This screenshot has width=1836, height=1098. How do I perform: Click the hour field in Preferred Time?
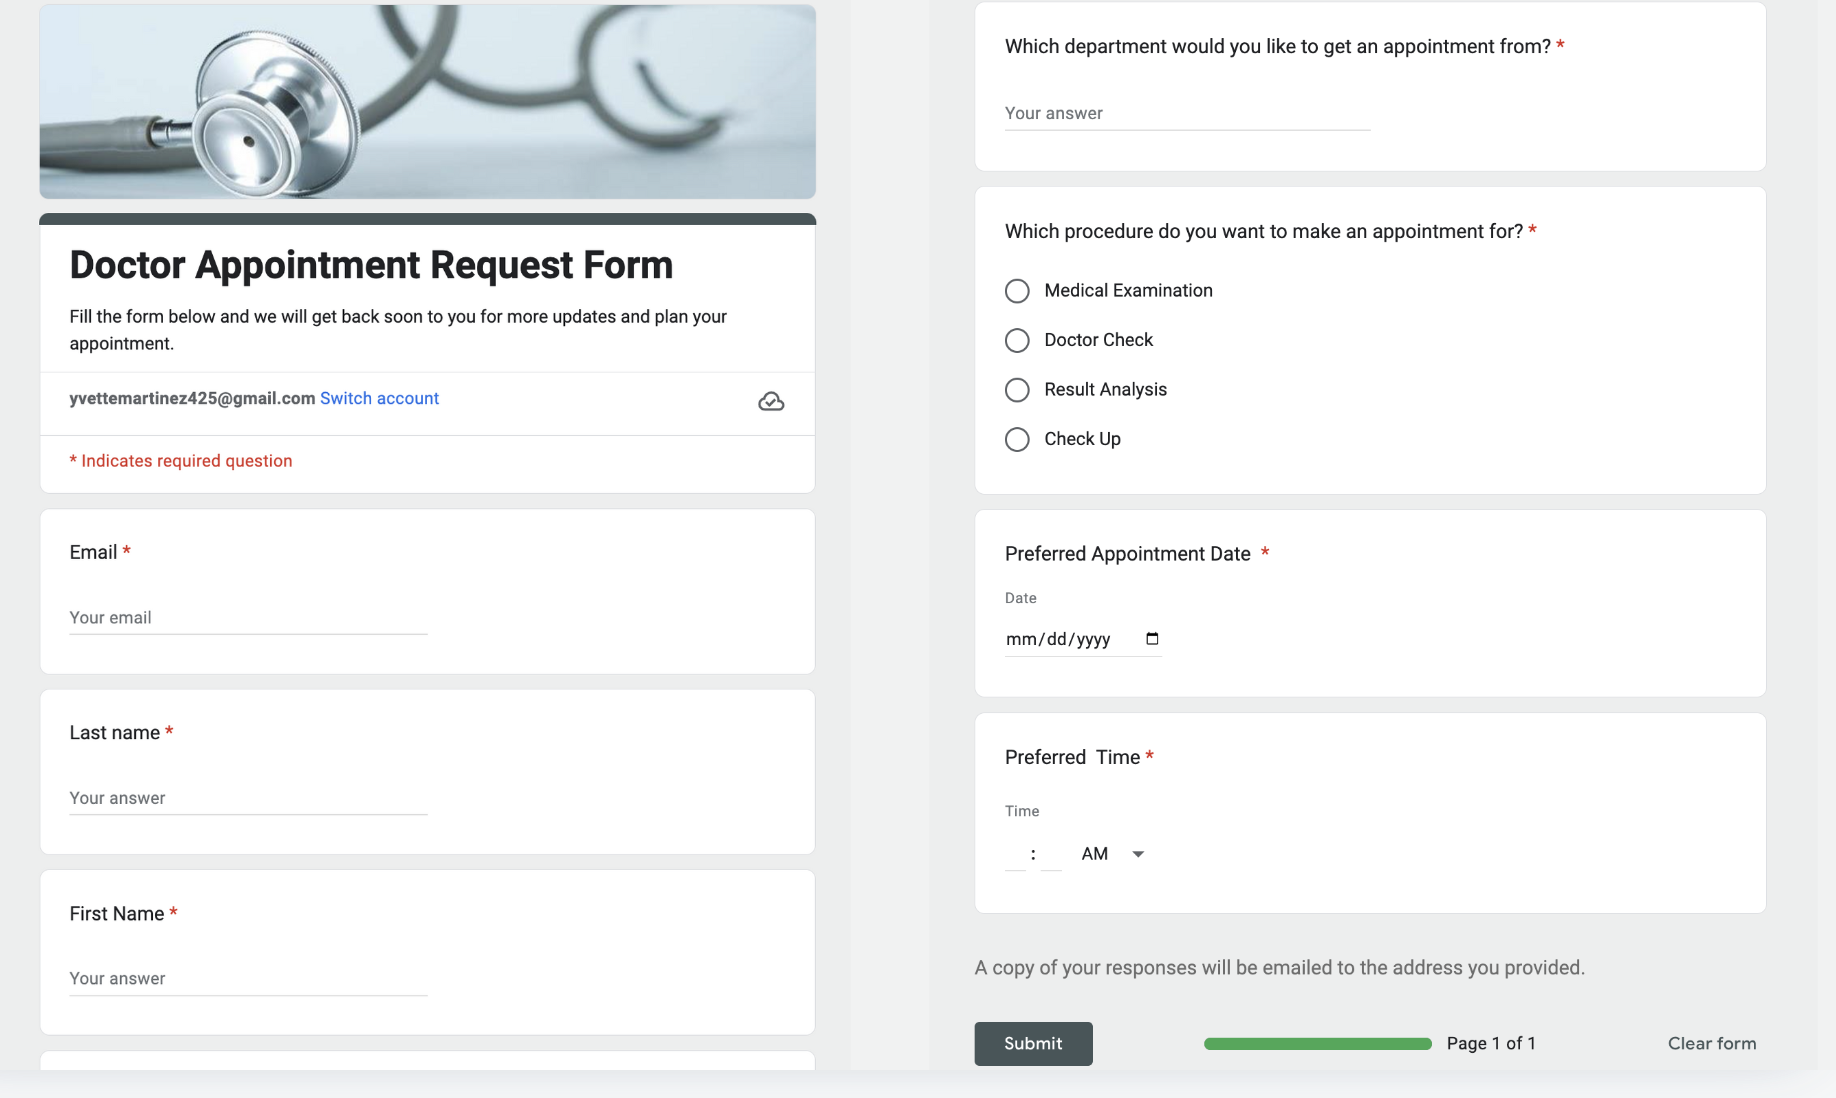click(x=1015, y=854)
